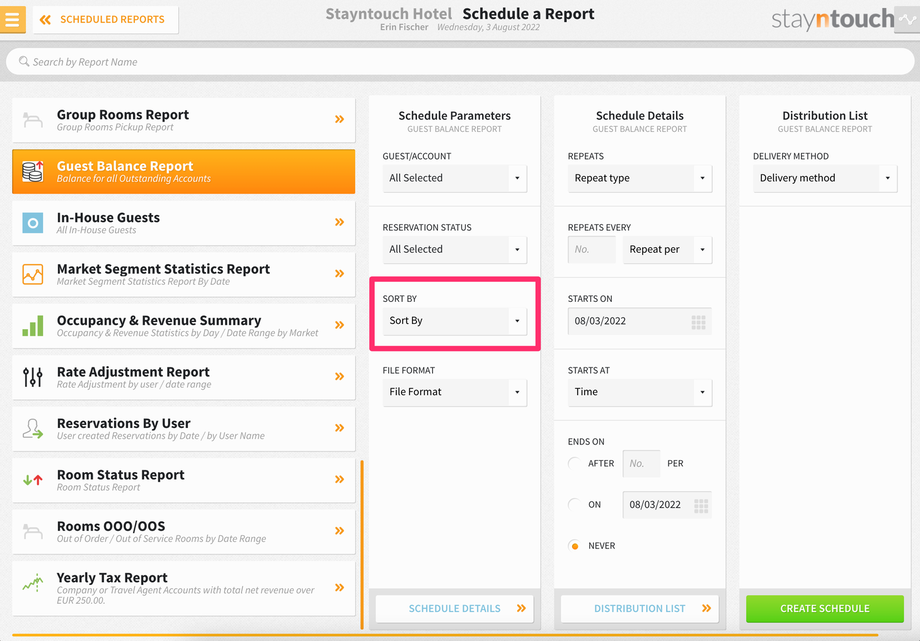The width and height of the screenshot is (920, 641).
Task: Click the Group Rooms Report bed icon
Action: click(x=33, y=120)
